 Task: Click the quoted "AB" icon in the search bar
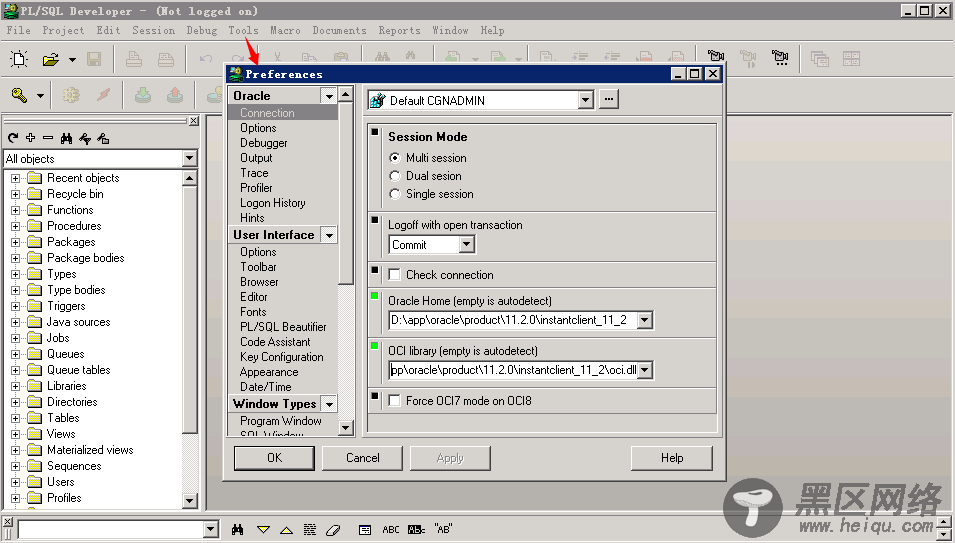point(443,529)
